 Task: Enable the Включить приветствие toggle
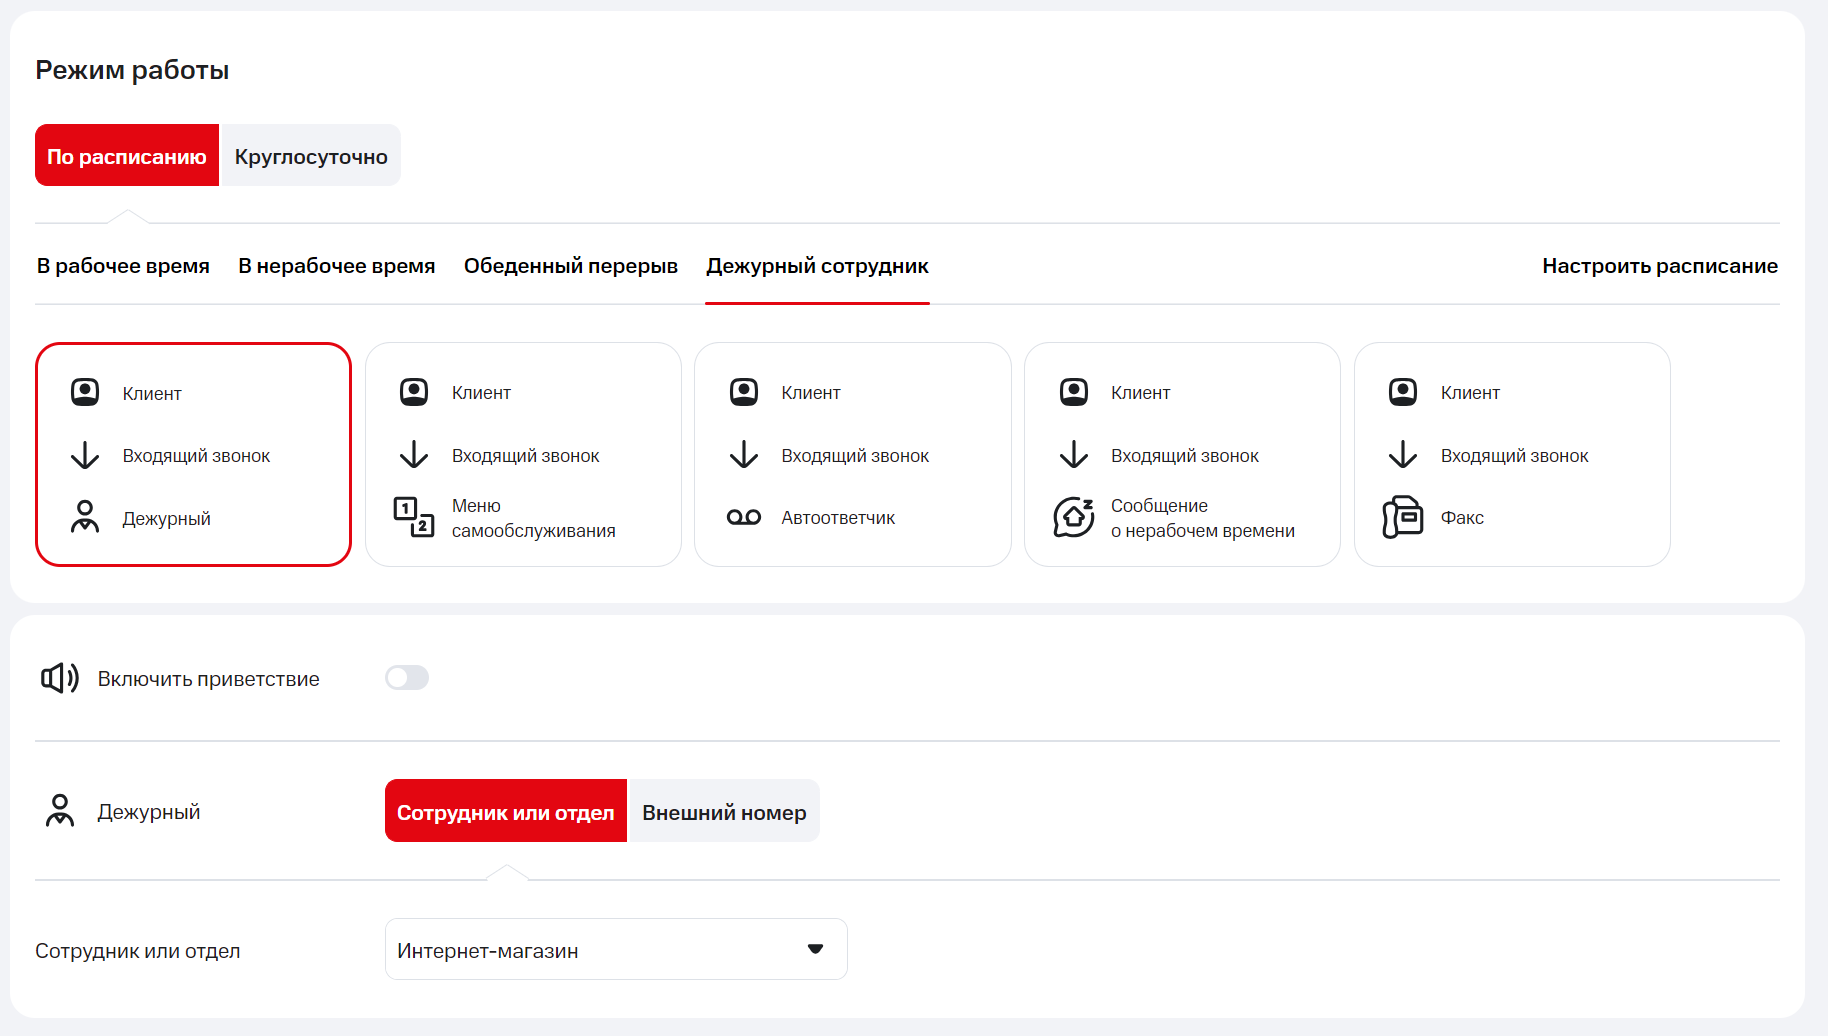coord(407,678)
